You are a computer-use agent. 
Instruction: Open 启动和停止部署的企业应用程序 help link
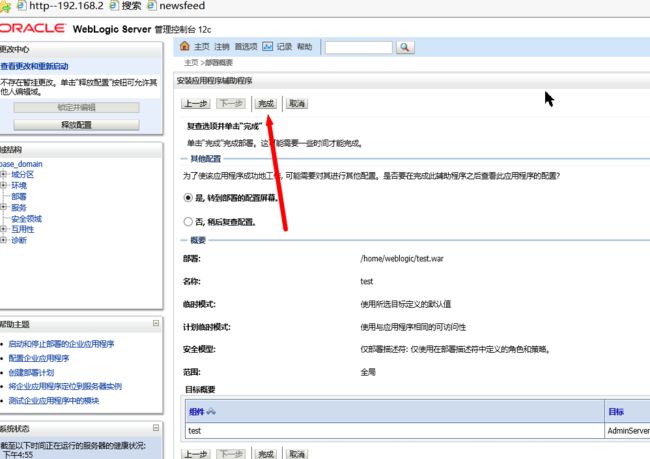click(x=61, y=344)
